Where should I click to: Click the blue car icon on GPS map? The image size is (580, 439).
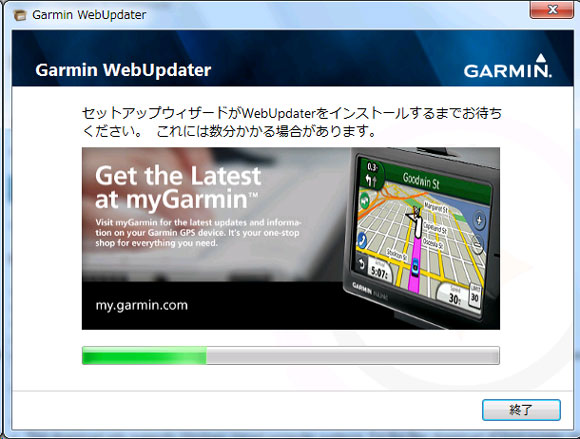(415, 267)
